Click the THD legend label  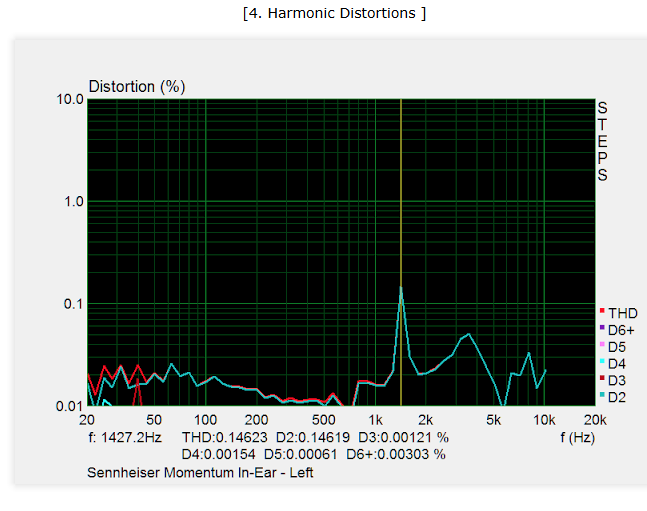click(623, 313)
